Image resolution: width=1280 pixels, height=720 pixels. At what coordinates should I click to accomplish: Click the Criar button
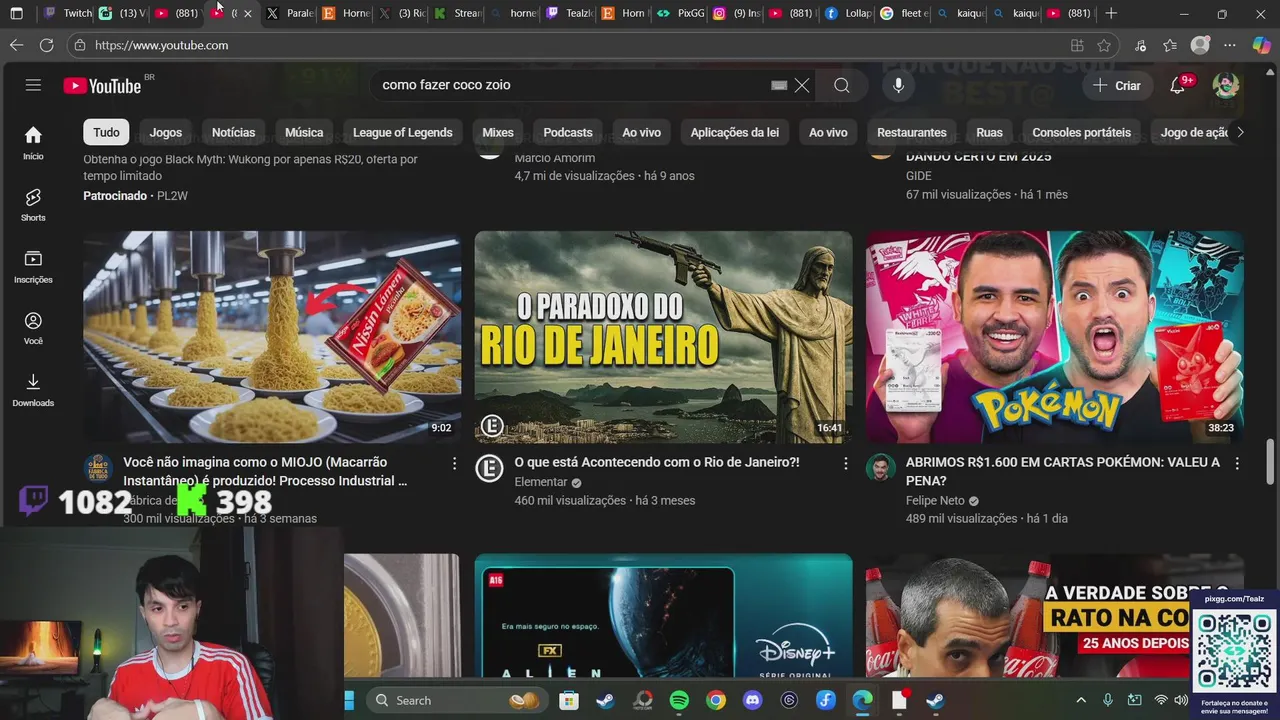click(x=1117, y=86)
